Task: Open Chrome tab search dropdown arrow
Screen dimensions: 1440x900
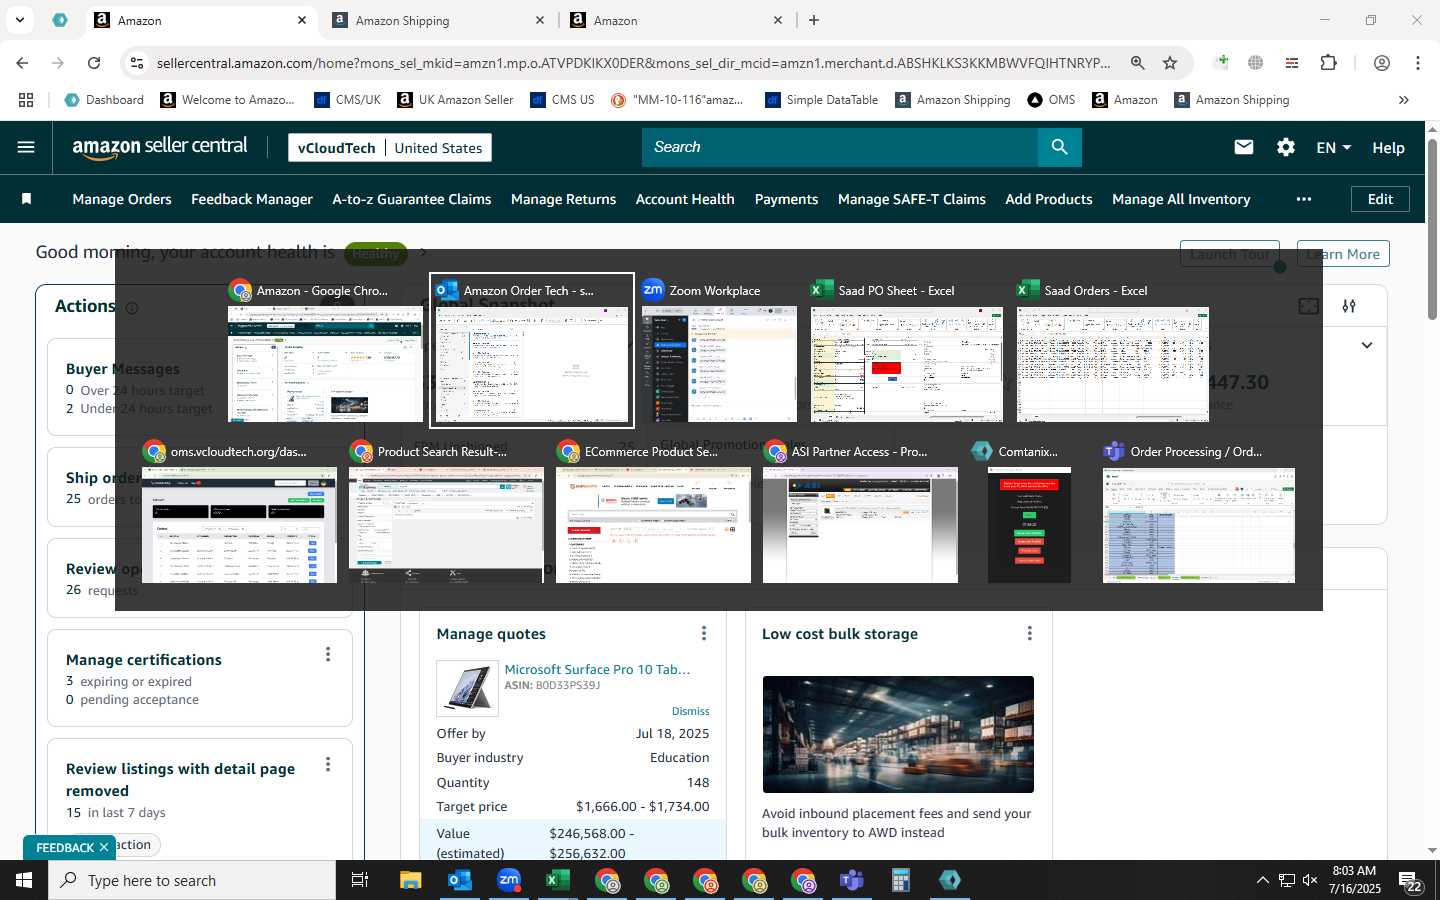Action: tap(20, 20)
